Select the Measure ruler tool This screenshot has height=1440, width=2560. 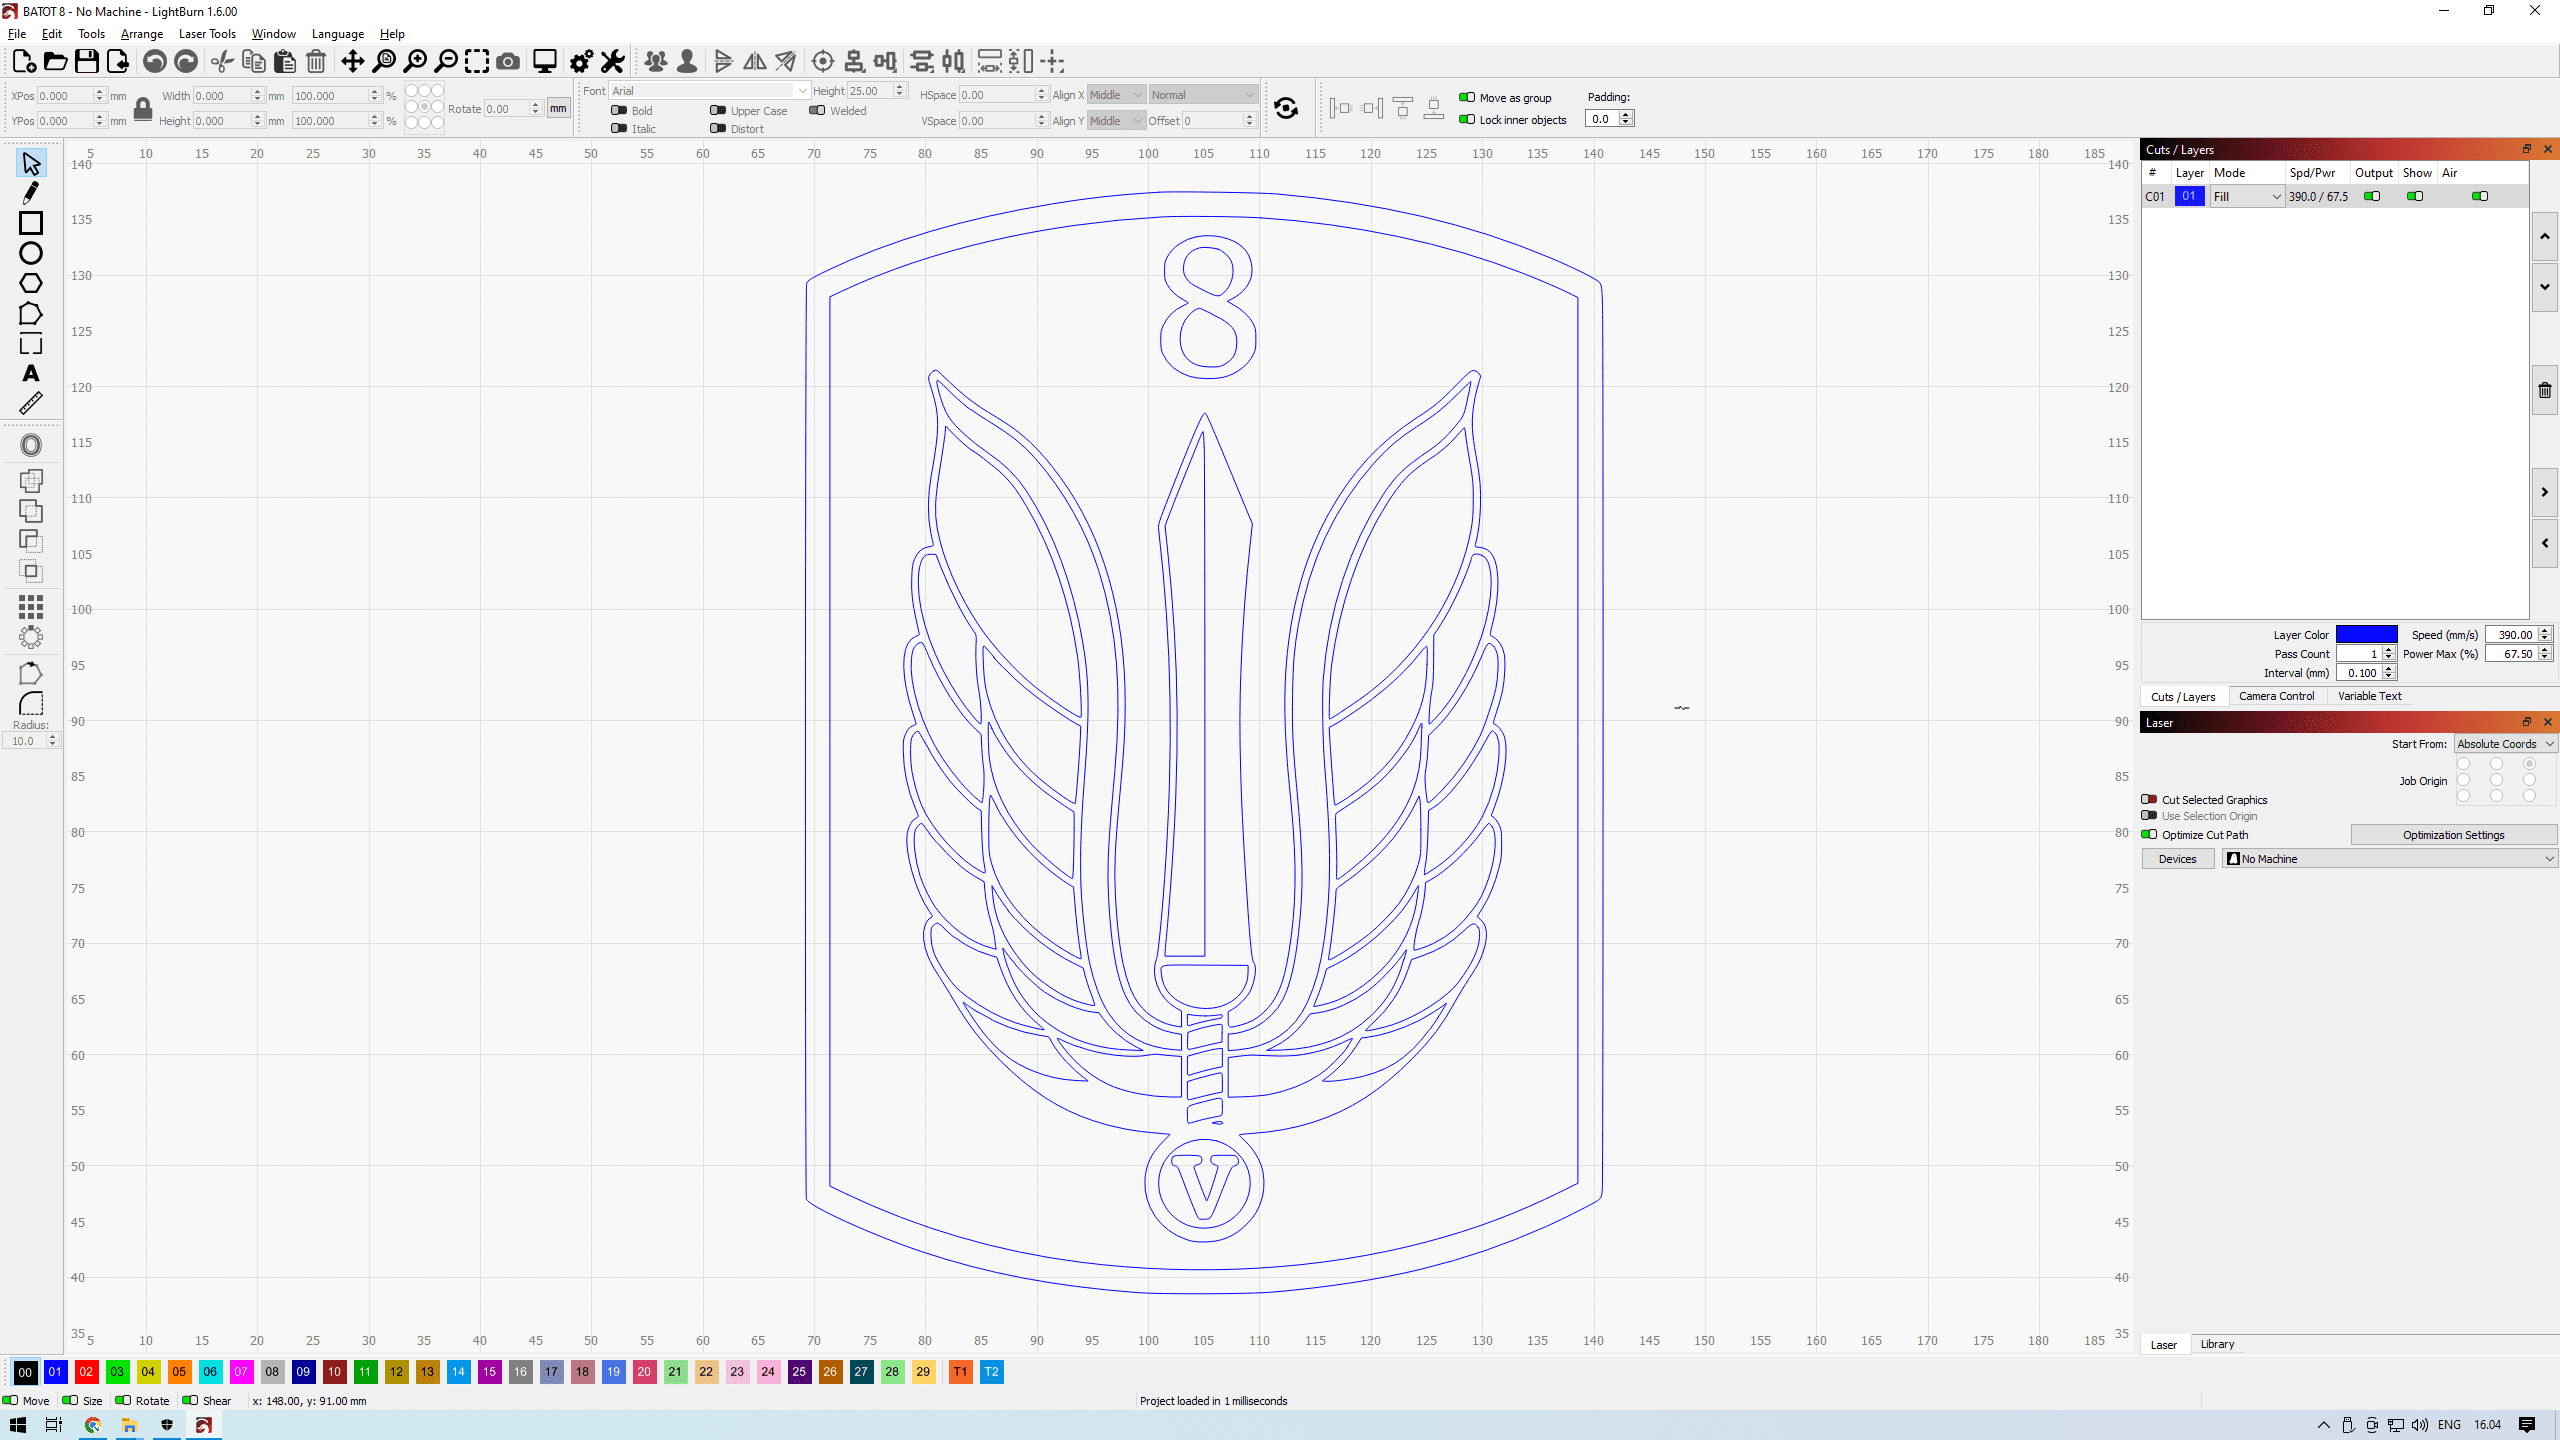31,404
